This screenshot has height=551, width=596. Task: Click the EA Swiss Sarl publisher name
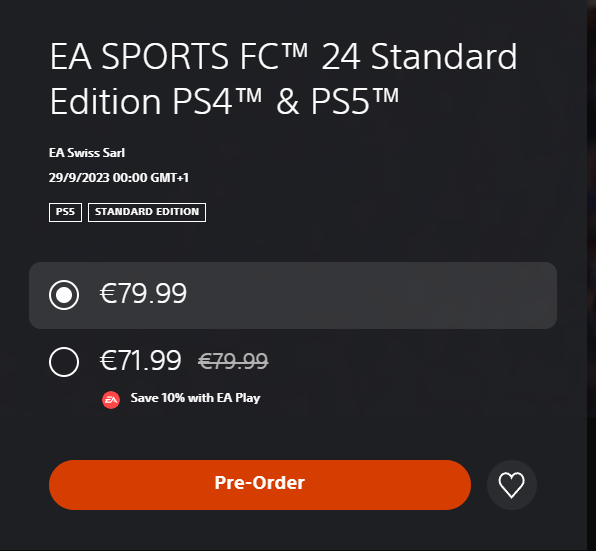[x=87, y=153]
